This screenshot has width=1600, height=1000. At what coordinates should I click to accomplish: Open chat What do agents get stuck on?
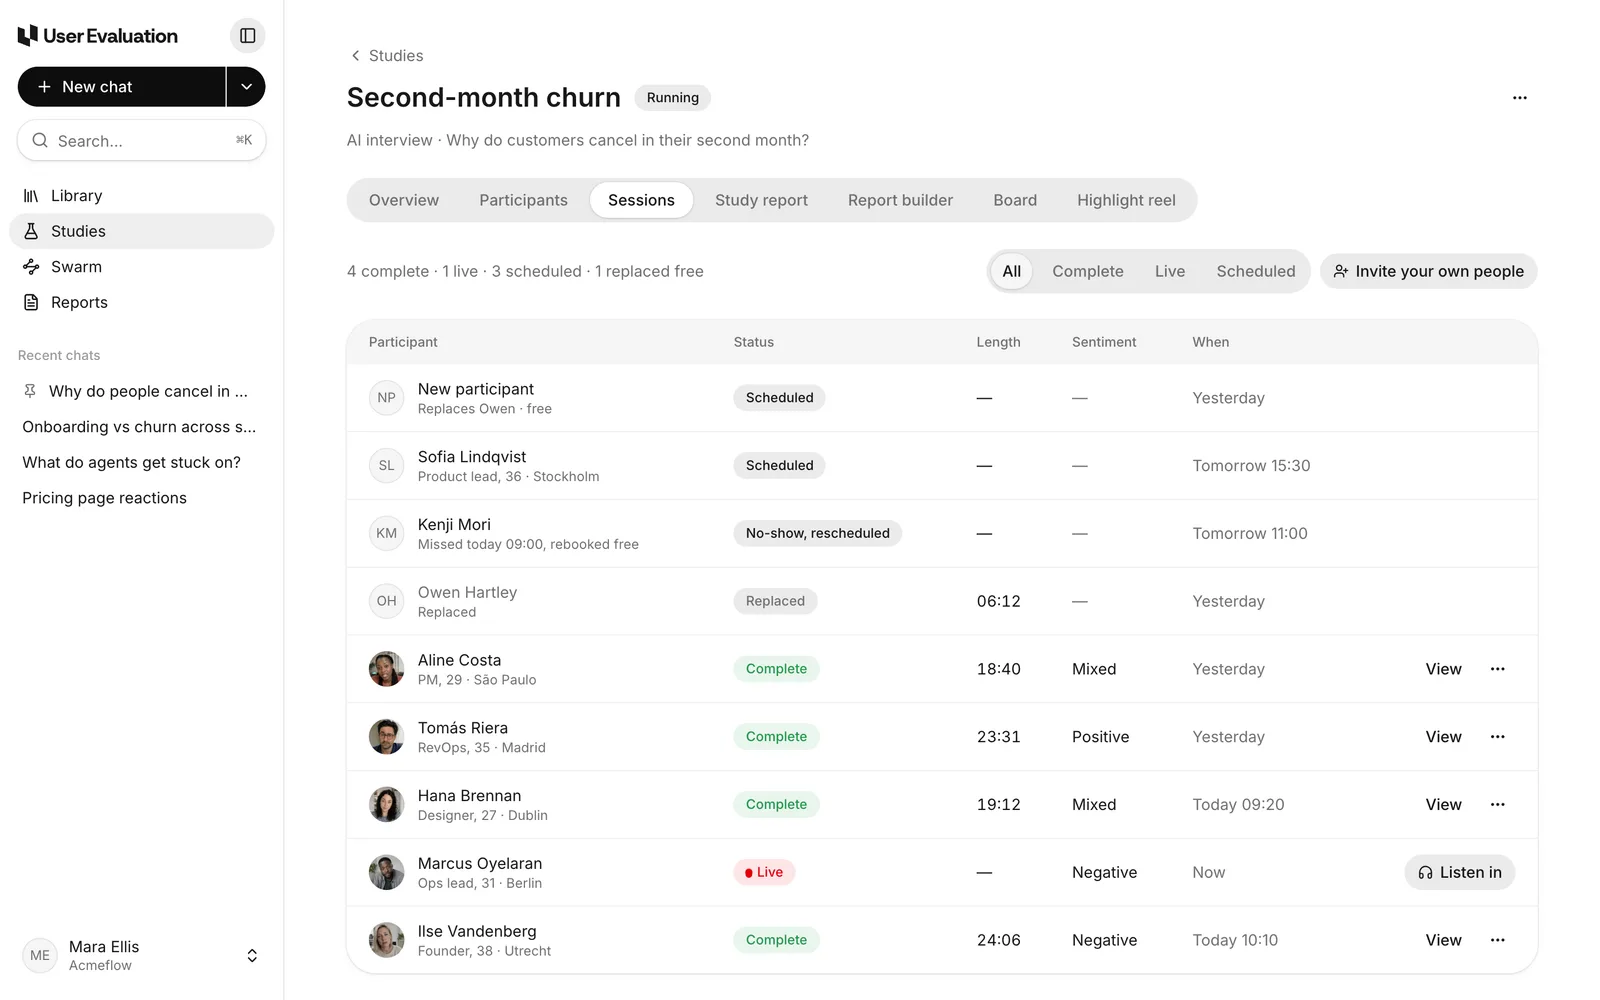pyautogui.click(x=142, y=462)
